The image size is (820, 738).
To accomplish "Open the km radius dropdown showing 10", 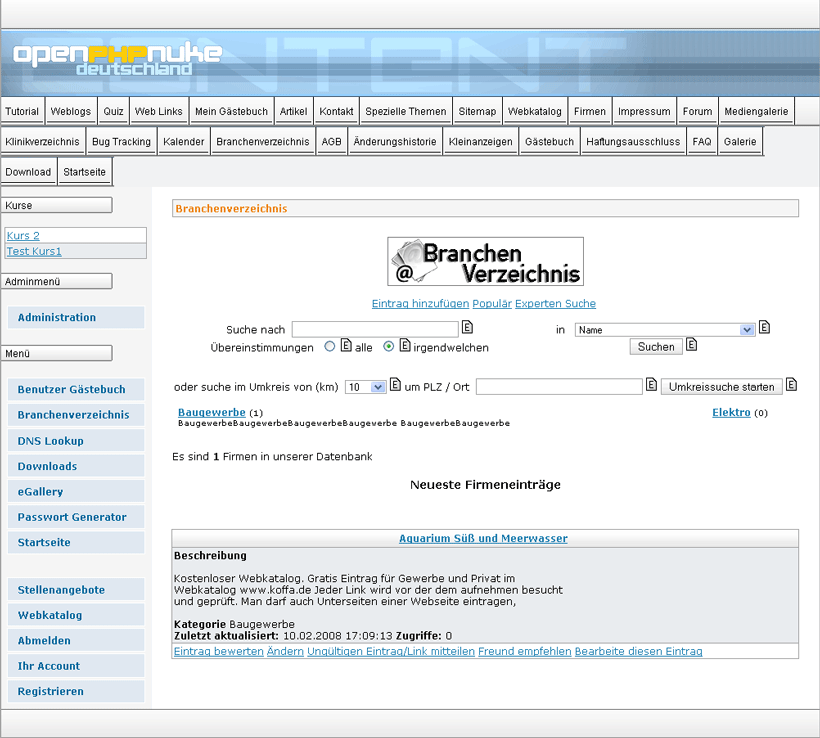I will tap(366, 387).
